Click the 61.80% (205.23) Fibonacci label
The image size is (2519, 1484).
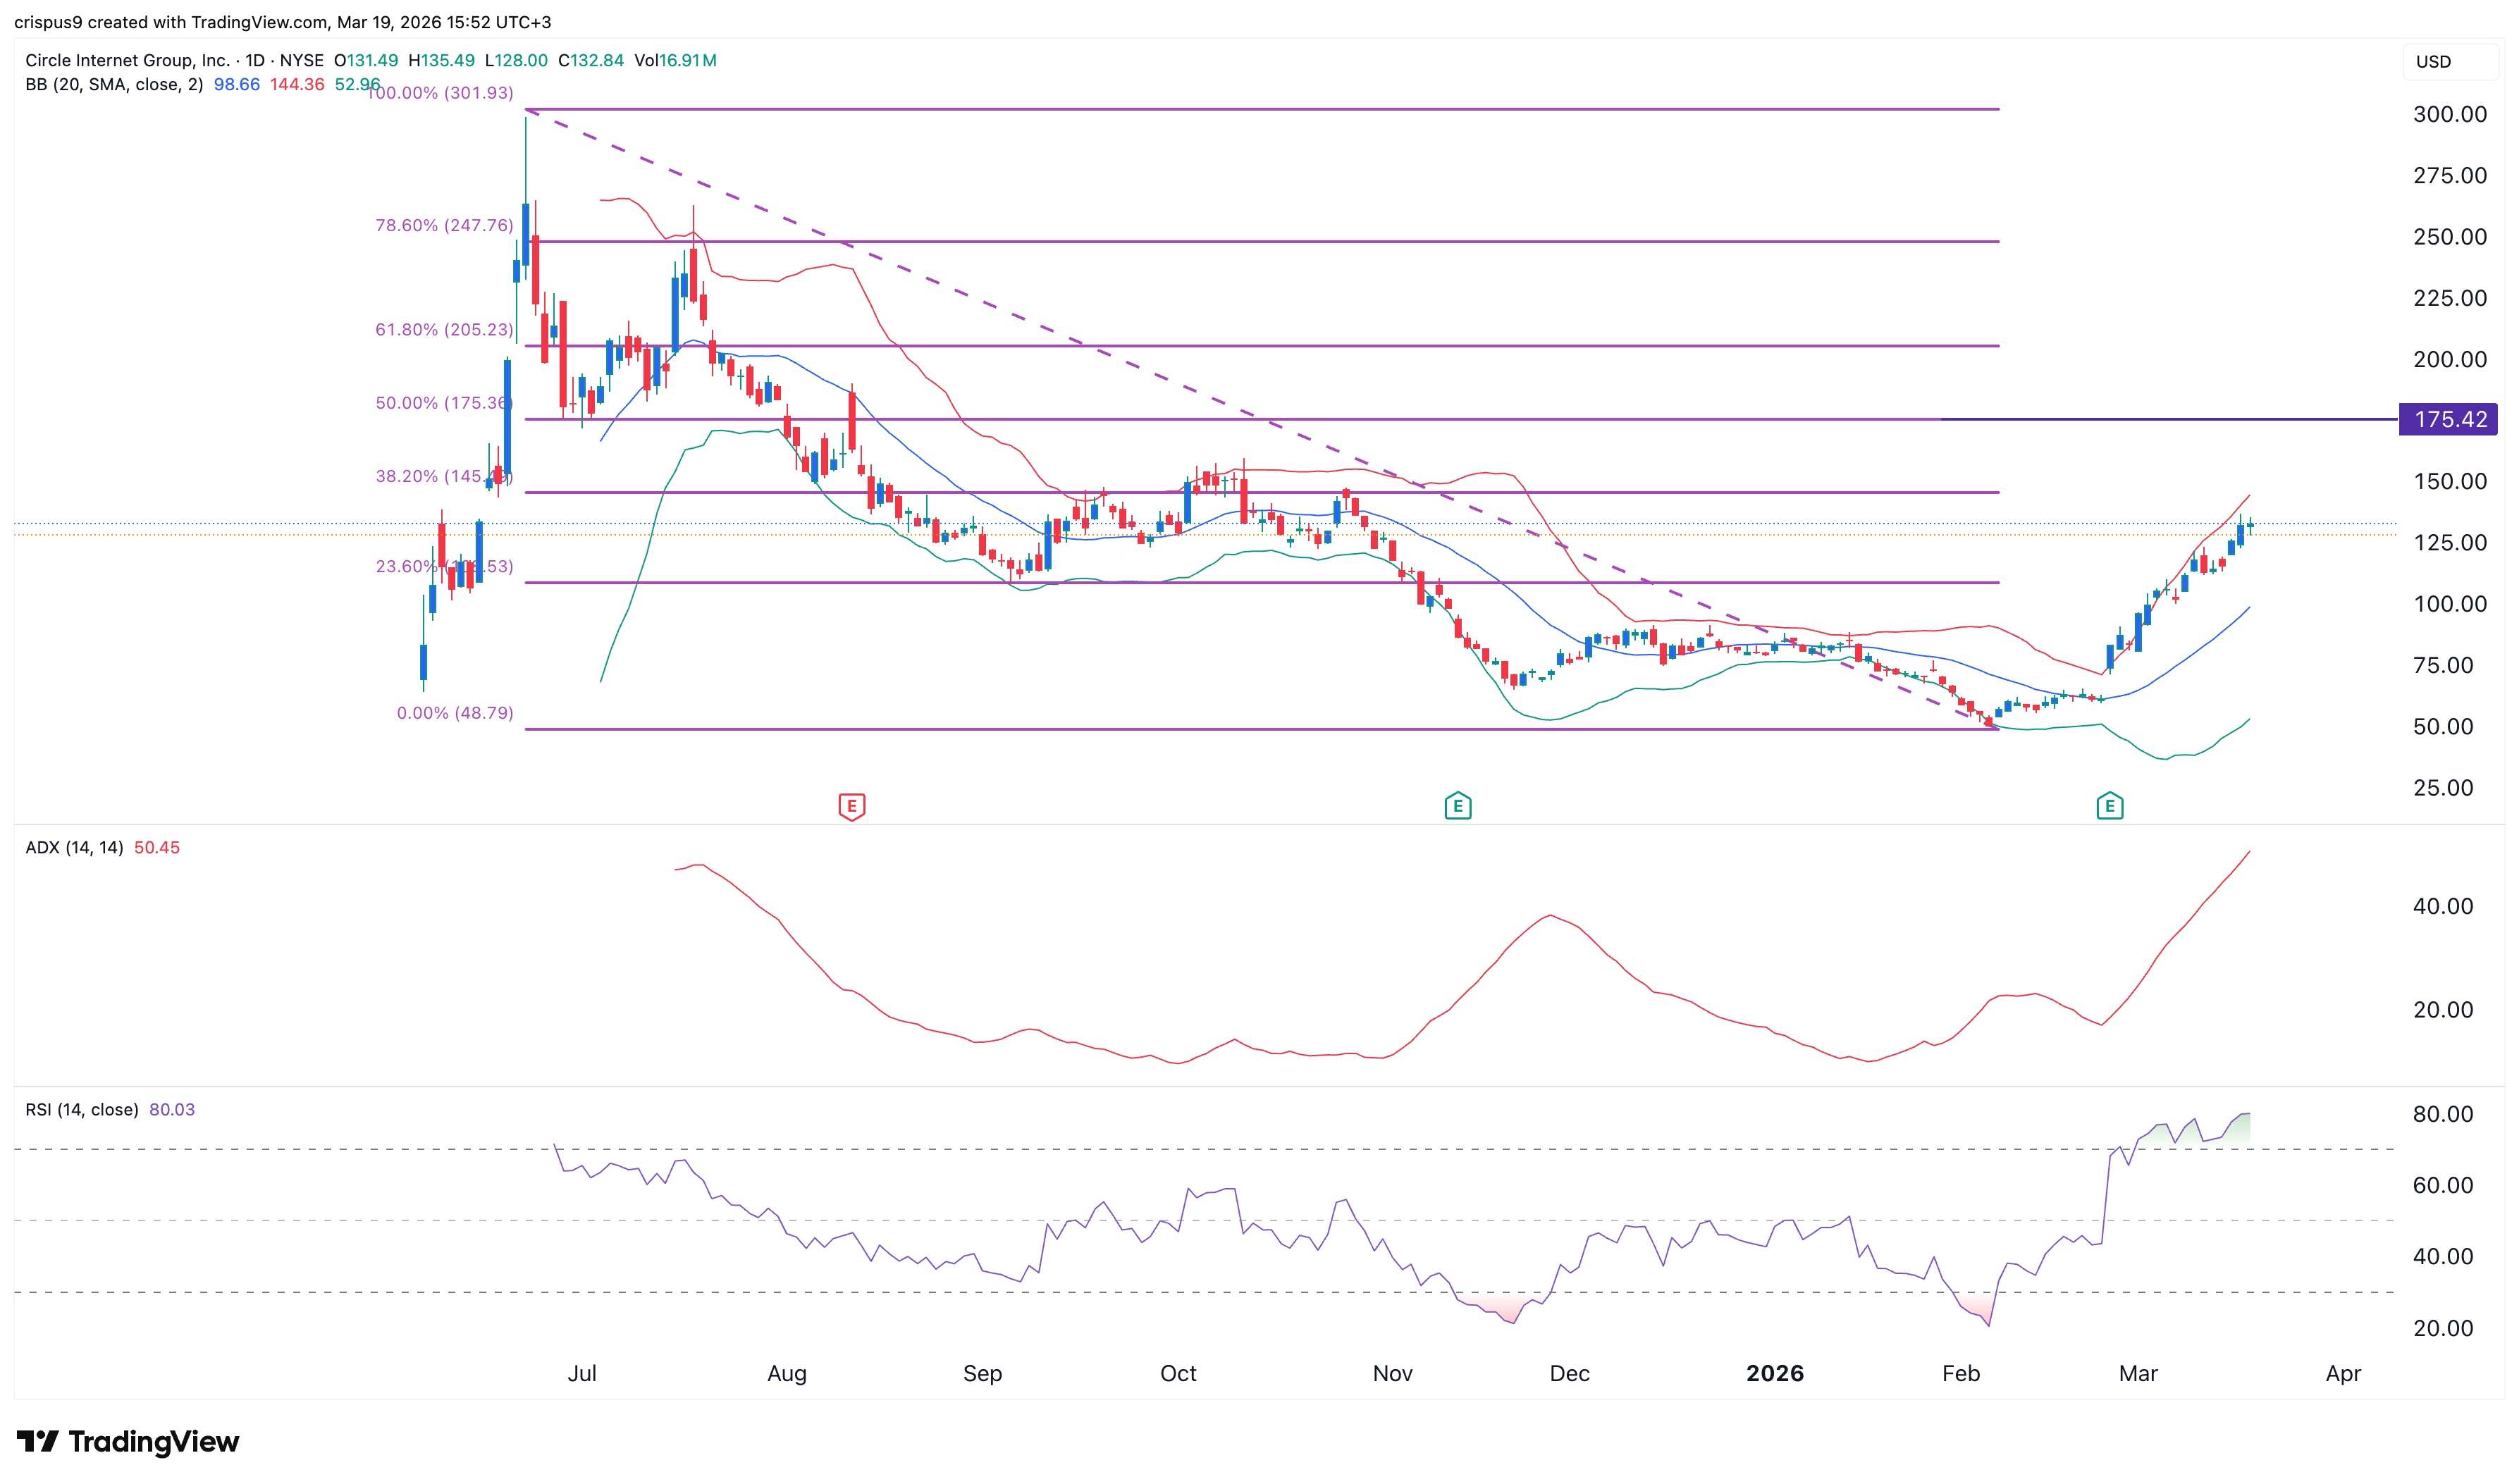(x=444, y=330)
